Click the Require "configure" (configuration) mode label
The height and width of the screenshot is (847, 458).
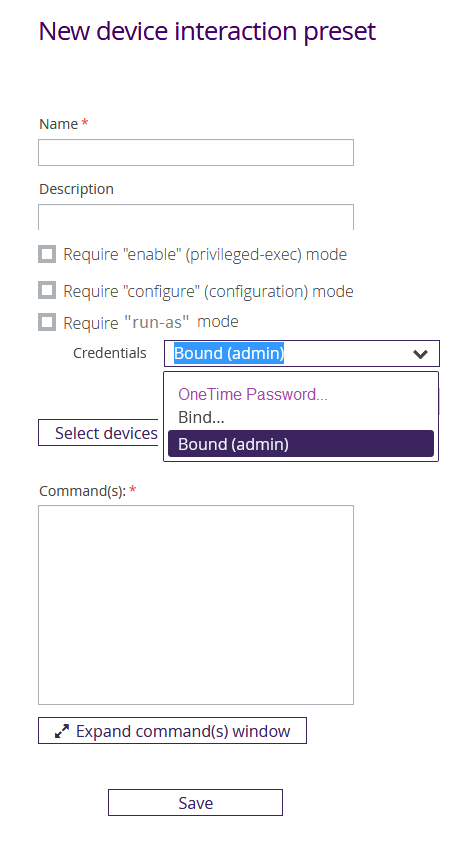click(208, 291)
